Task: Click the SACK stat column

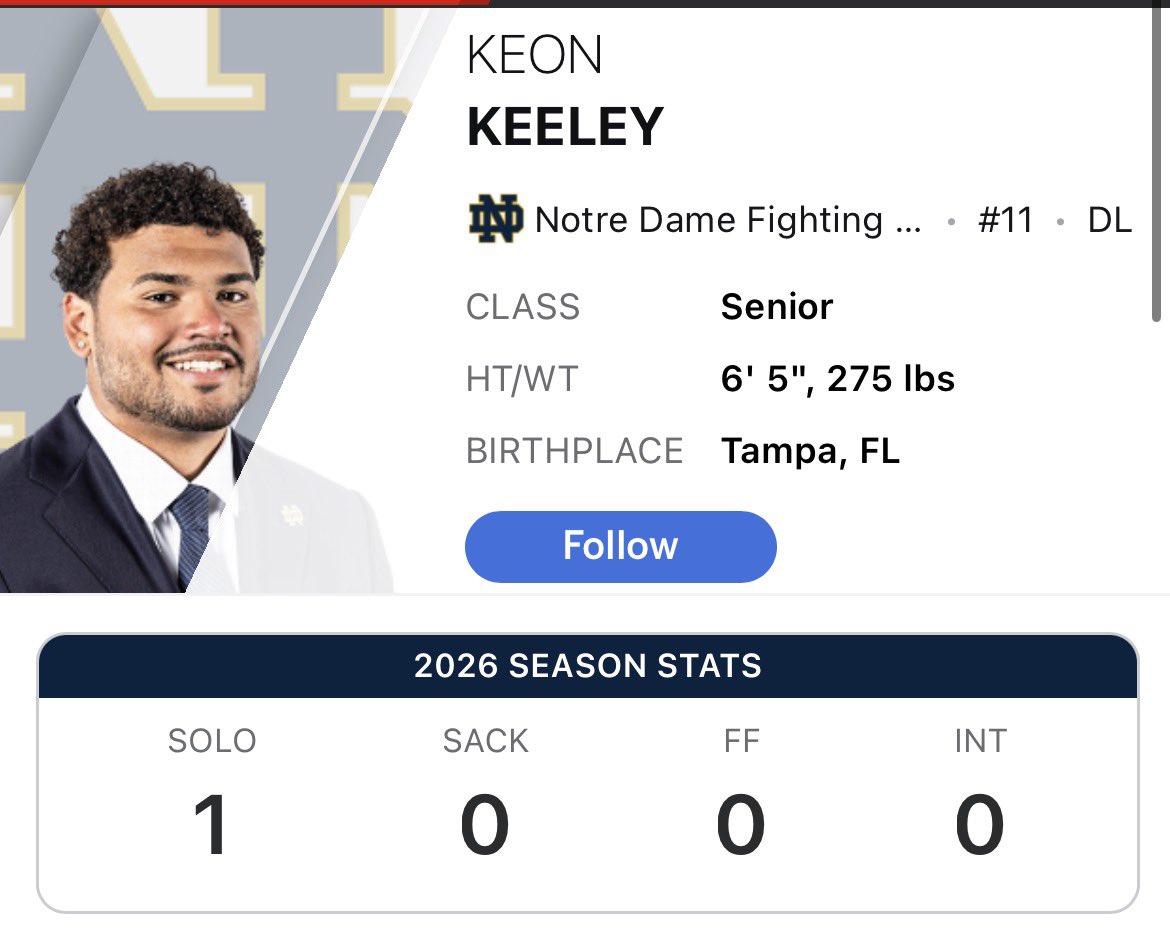Action: 485,791
